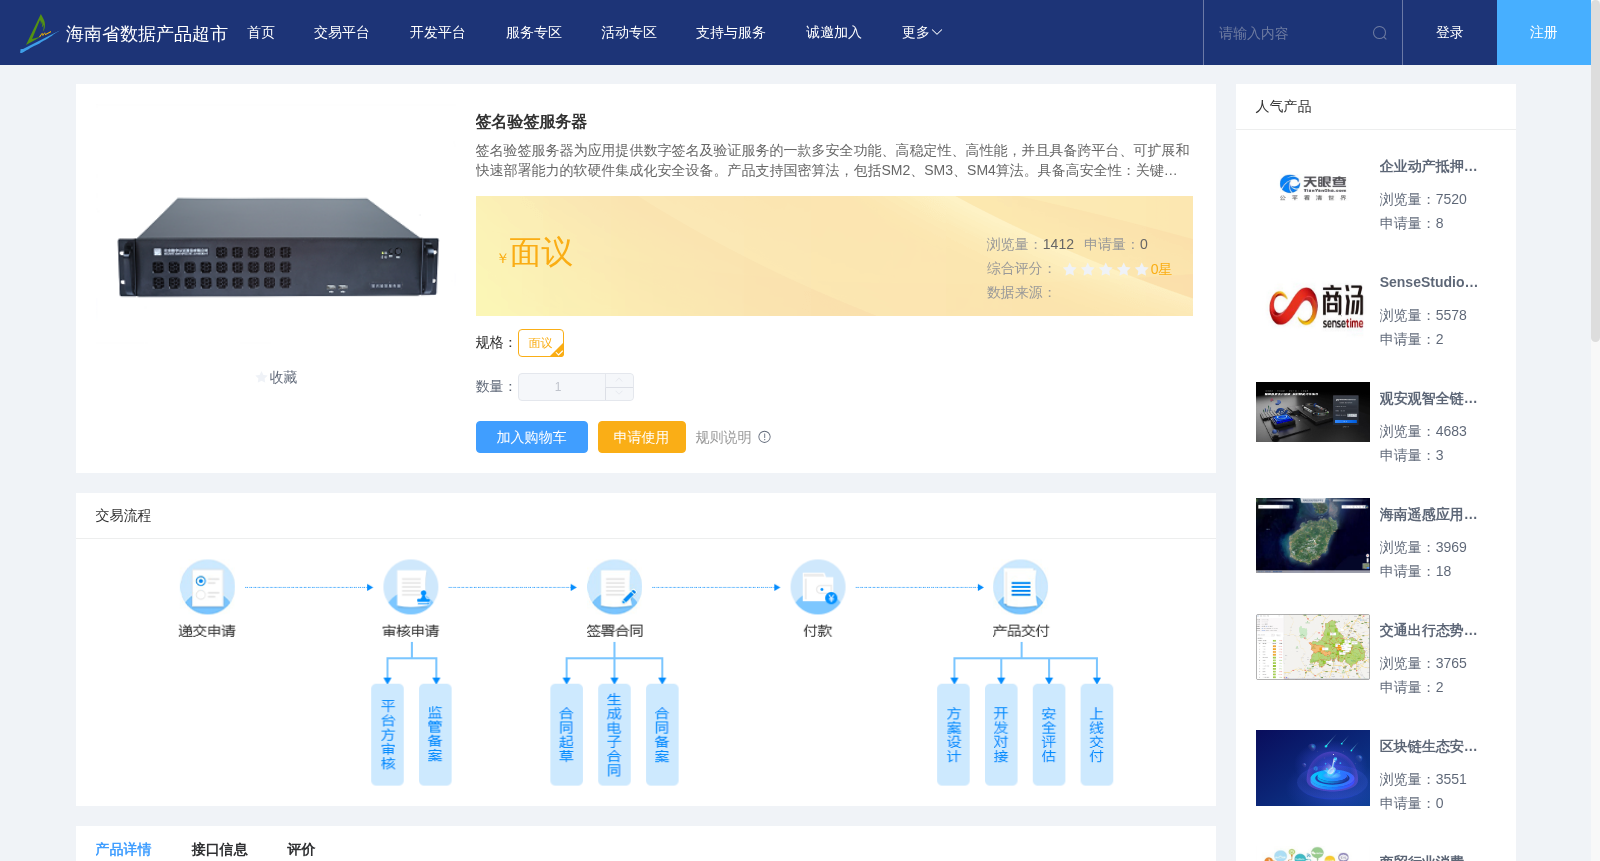
Task: Select the 面议 specification option
Action: (x=541, y=343)
